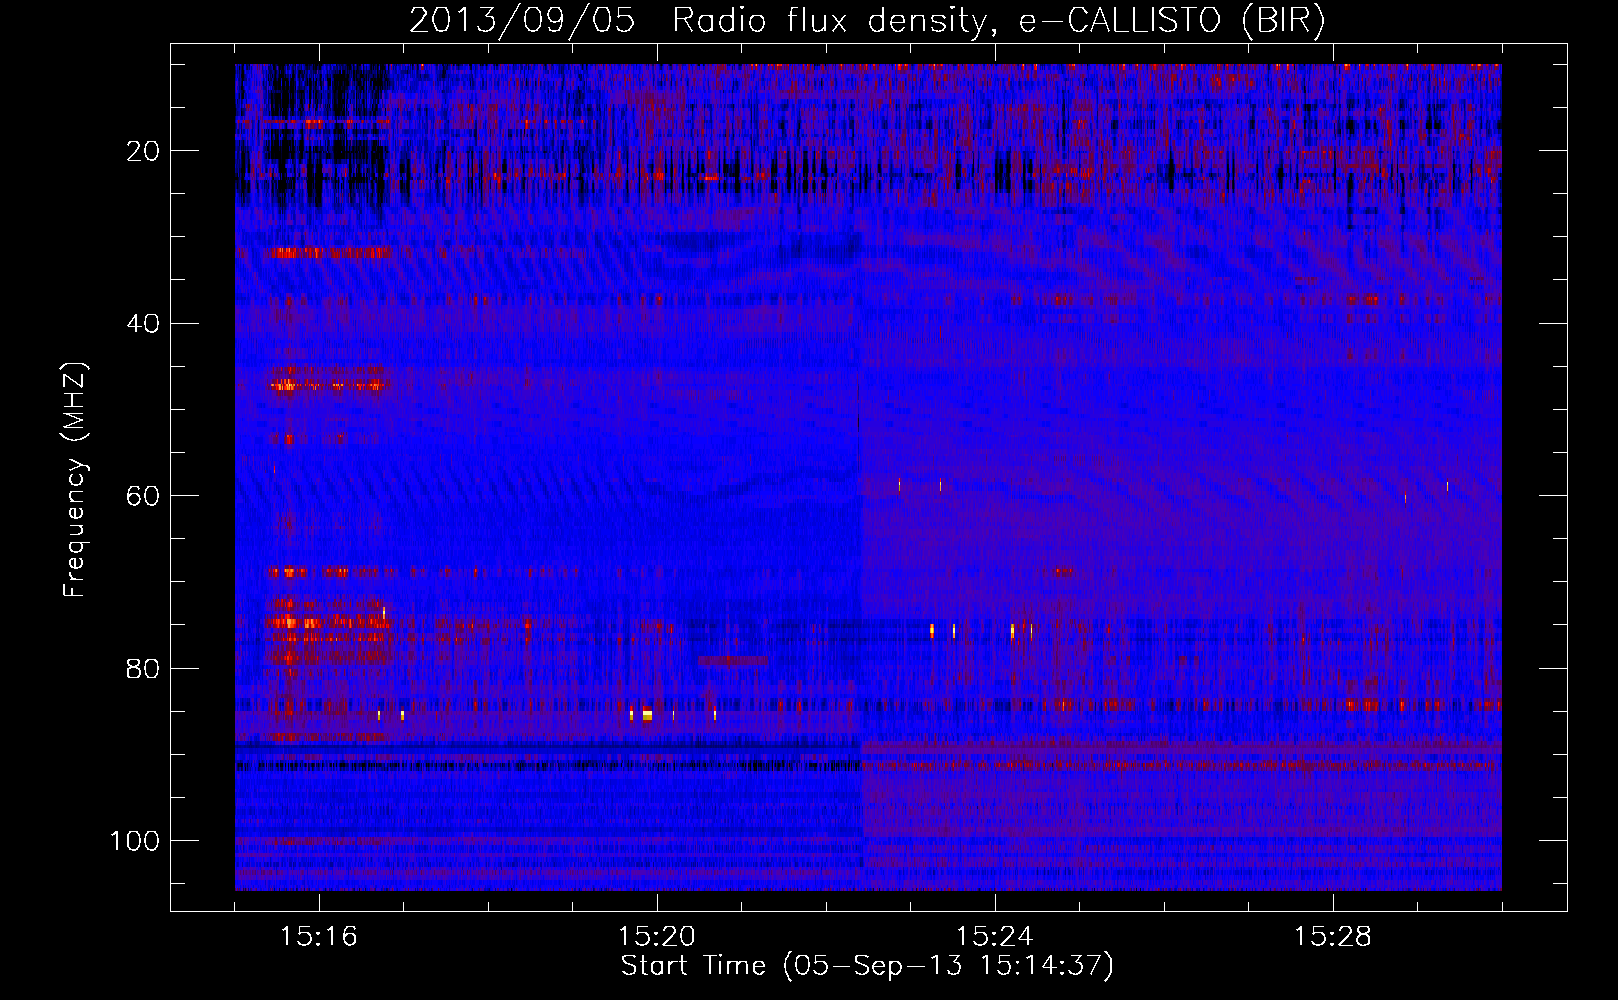The width and height of the screenshot is (1618, 1000).
Task: Click the frequency tick label '100'
Action: (135, 841)
